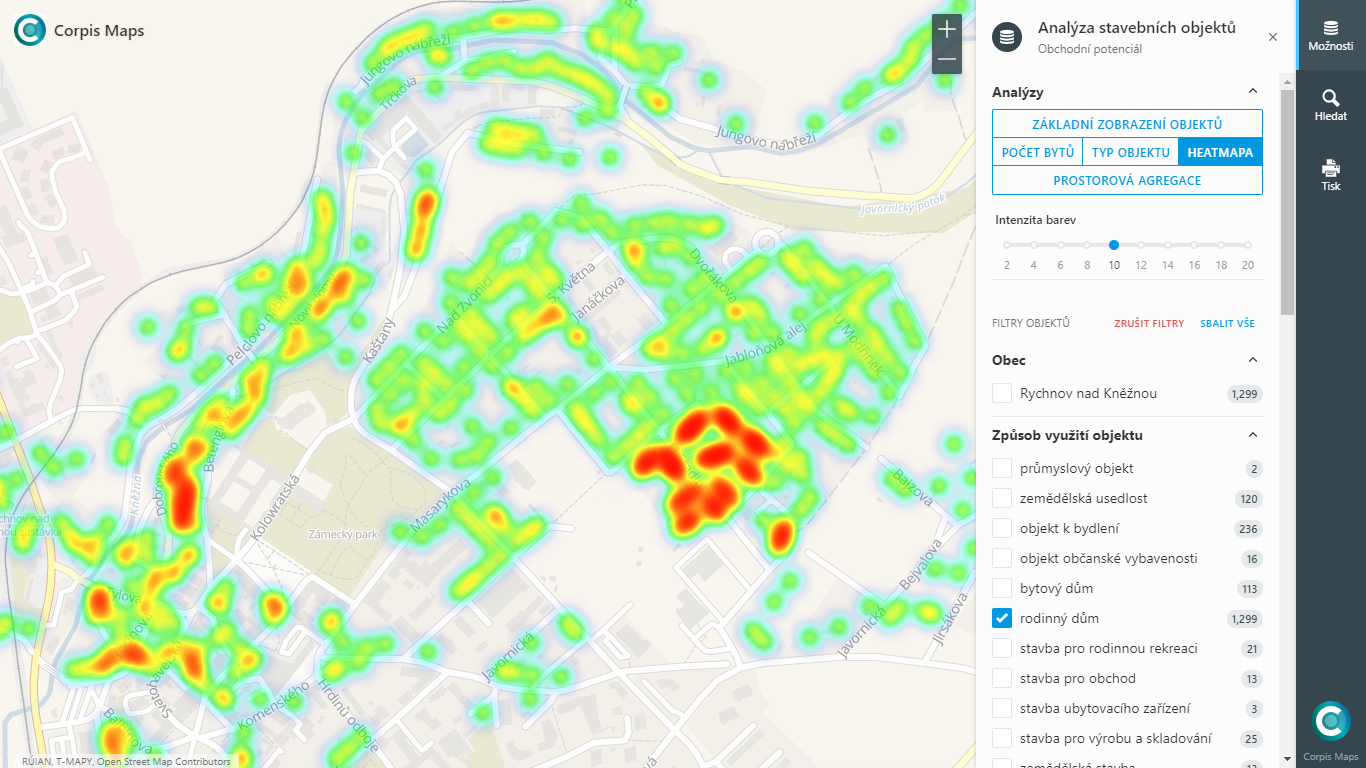Switch to the POČET BYTŮ analysis tab
Image resolution: width=1366 pixels, height=768 pixels.
(1037, 152)
